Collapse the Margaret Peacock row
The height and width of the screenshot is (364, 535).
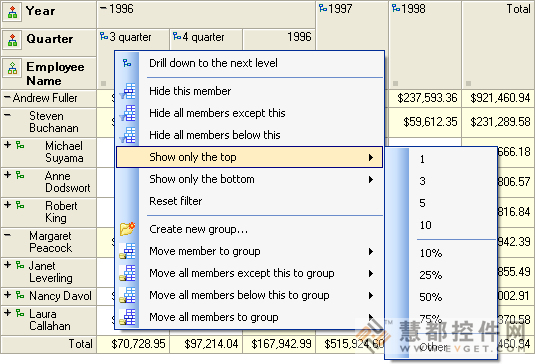point(7,235)
